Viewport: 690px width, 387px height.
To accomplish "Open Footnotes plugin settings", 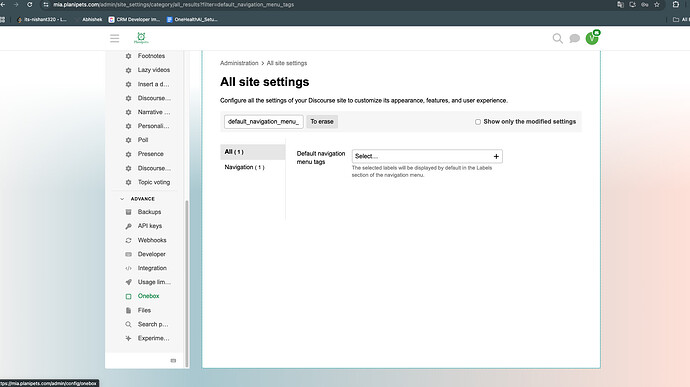I will pos(151,56).
